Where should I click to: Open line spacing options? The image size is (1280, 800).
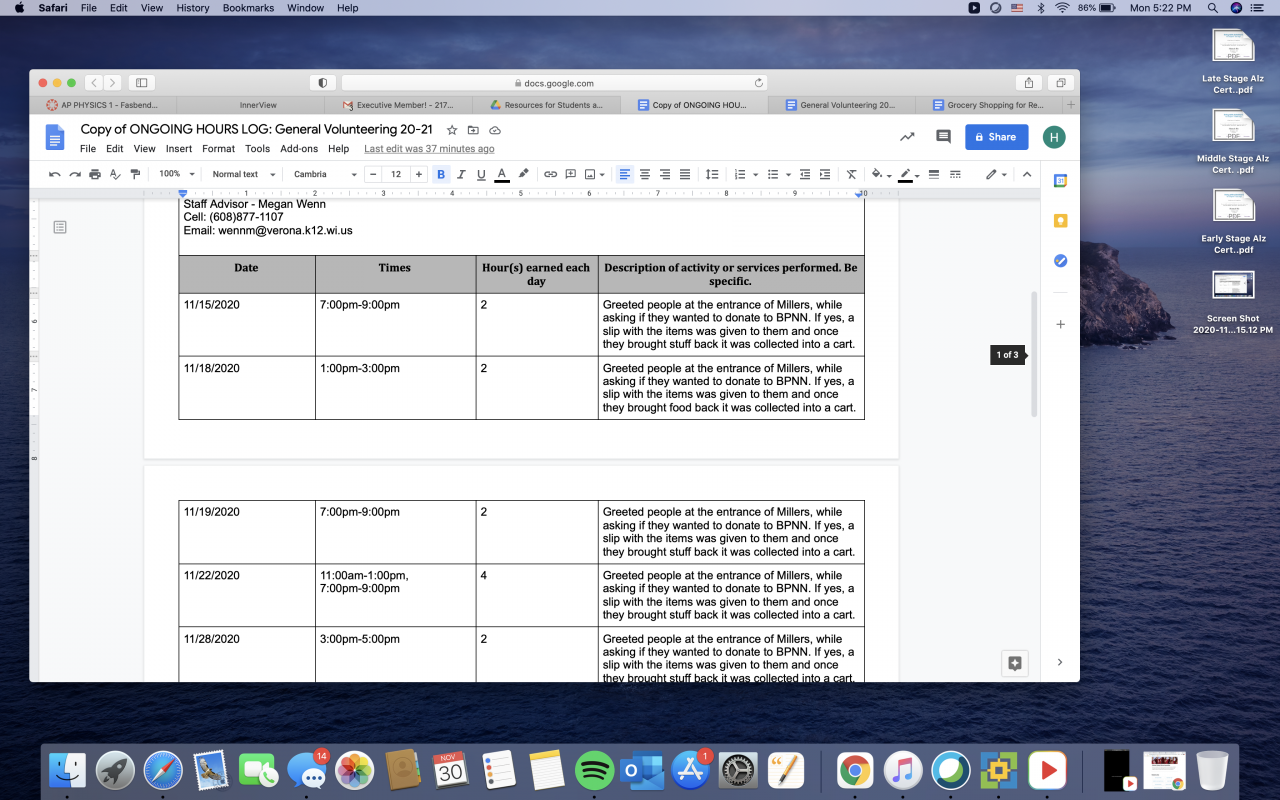(x=712, y=174)
